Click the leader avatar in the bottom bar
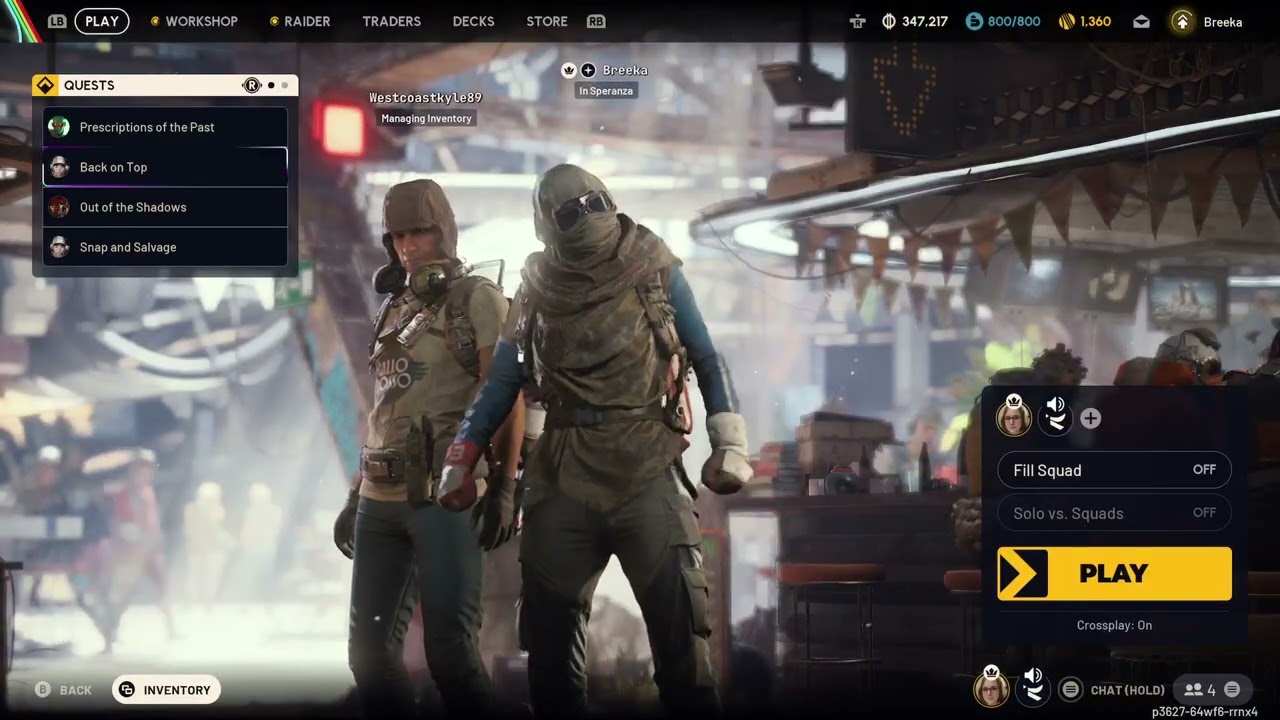The image size is (1280, 720). [x=991, y=689]
